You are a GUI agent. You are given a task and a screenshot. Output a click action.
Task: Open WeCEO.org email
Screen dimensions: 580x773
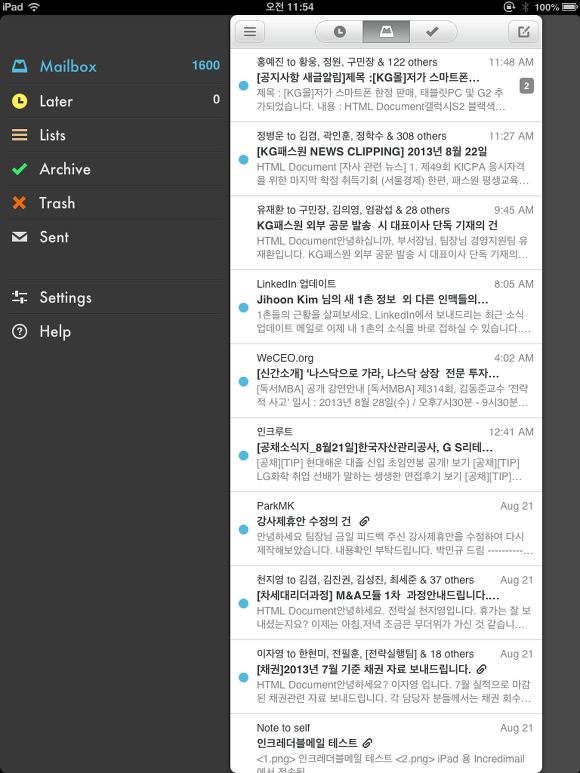[x=386, y=381]
